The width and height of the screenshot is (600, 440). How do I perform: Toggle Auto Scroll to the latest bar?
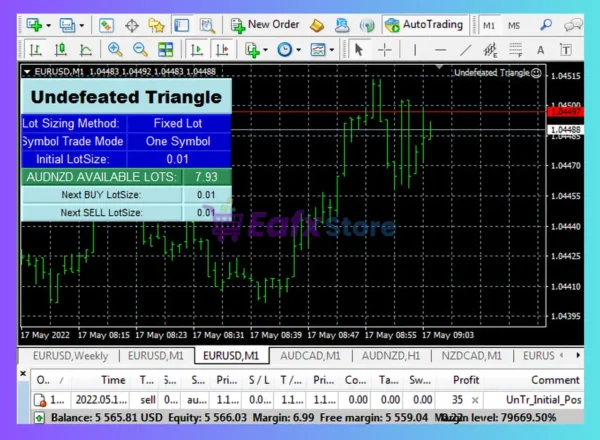[x=197, y=50]
